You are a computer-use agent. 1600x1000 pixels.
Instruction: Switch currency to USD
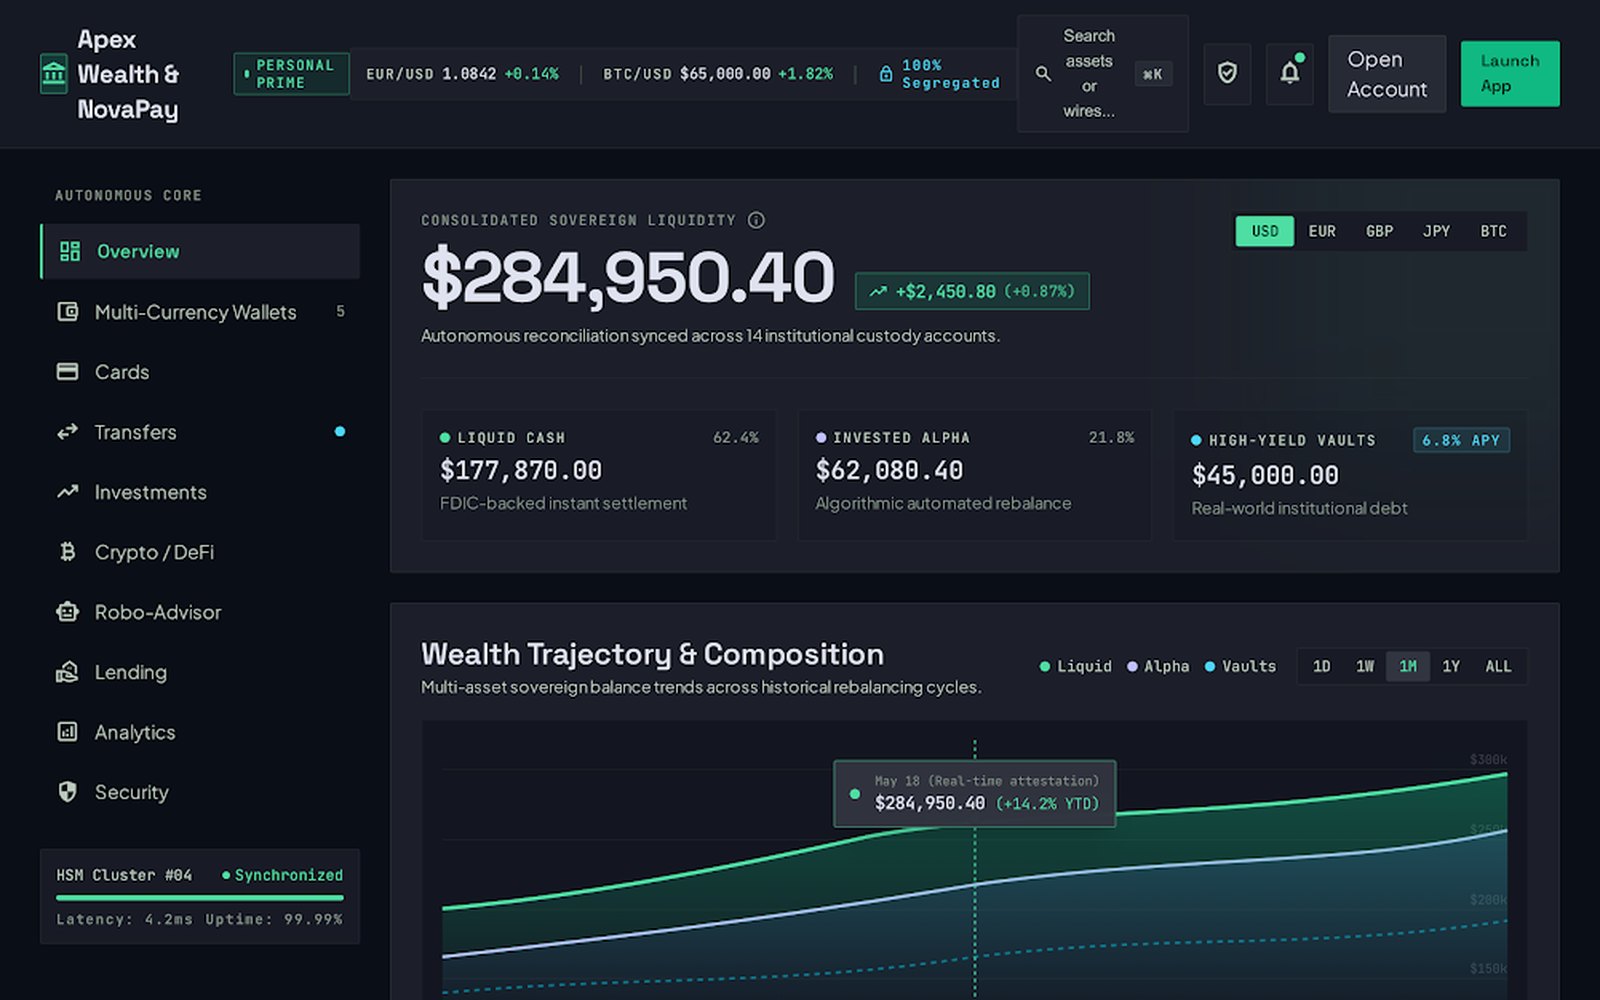pyautogui.click(x=1265, y=231)
